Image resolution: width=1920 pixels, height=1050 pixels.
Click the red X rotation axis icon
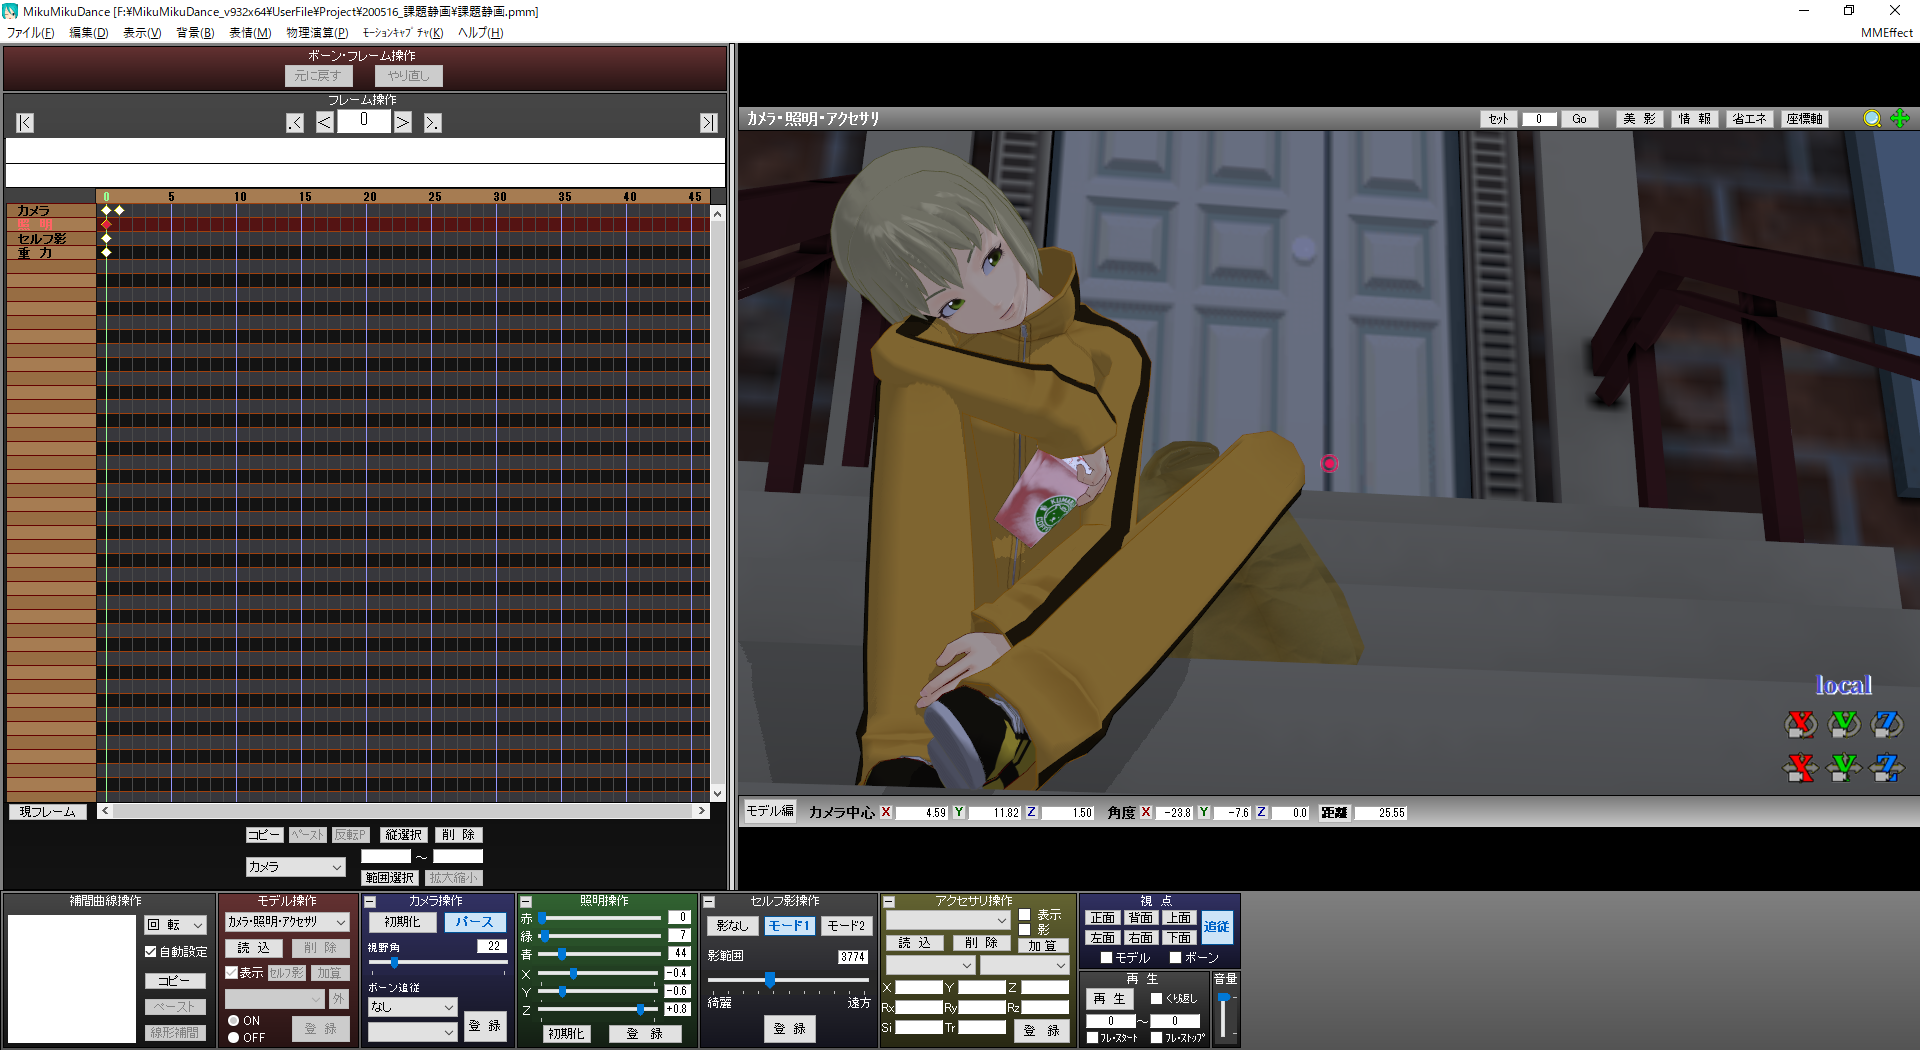1800,723
